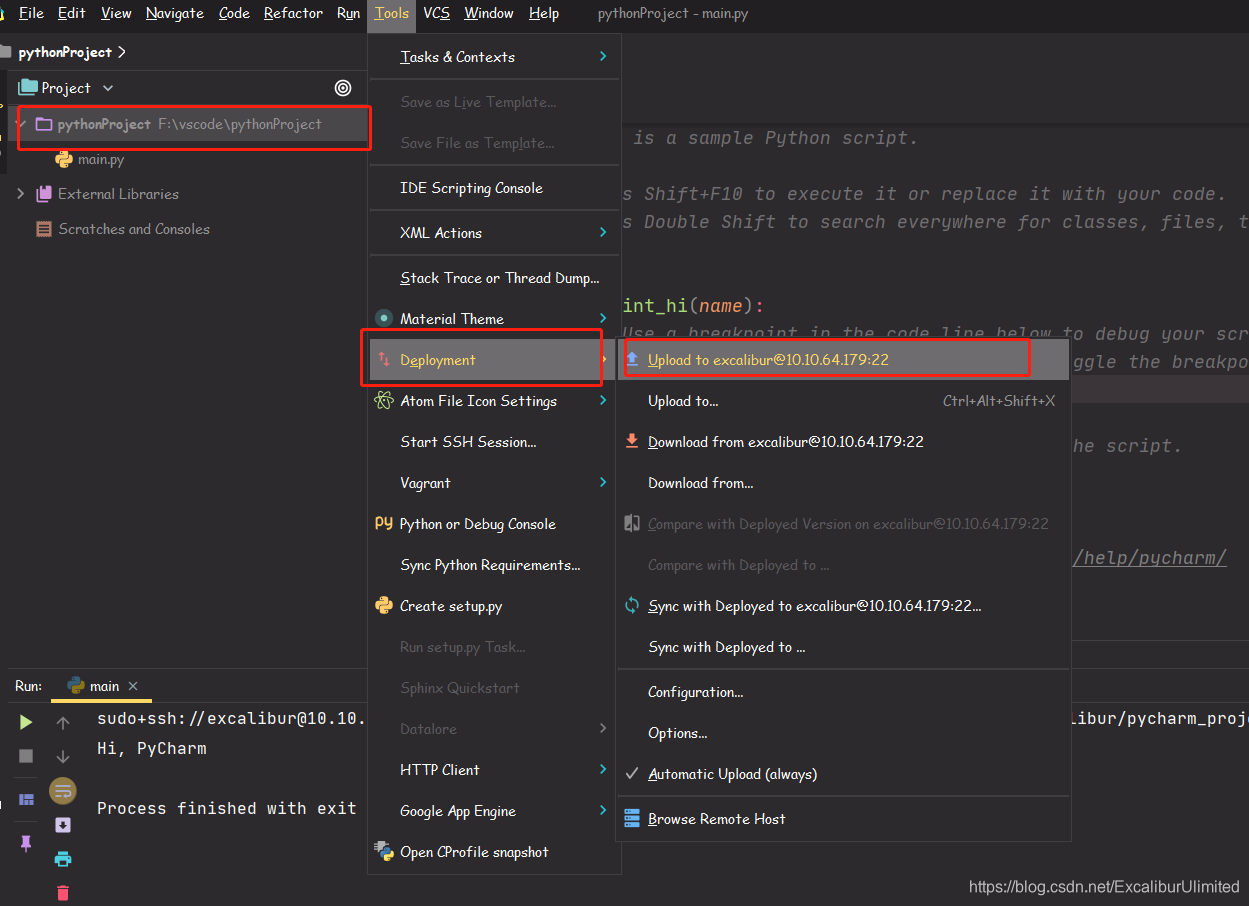Click the up arrow in Run panel
The width and height of the screenshot is (1249, 906).
63,723
